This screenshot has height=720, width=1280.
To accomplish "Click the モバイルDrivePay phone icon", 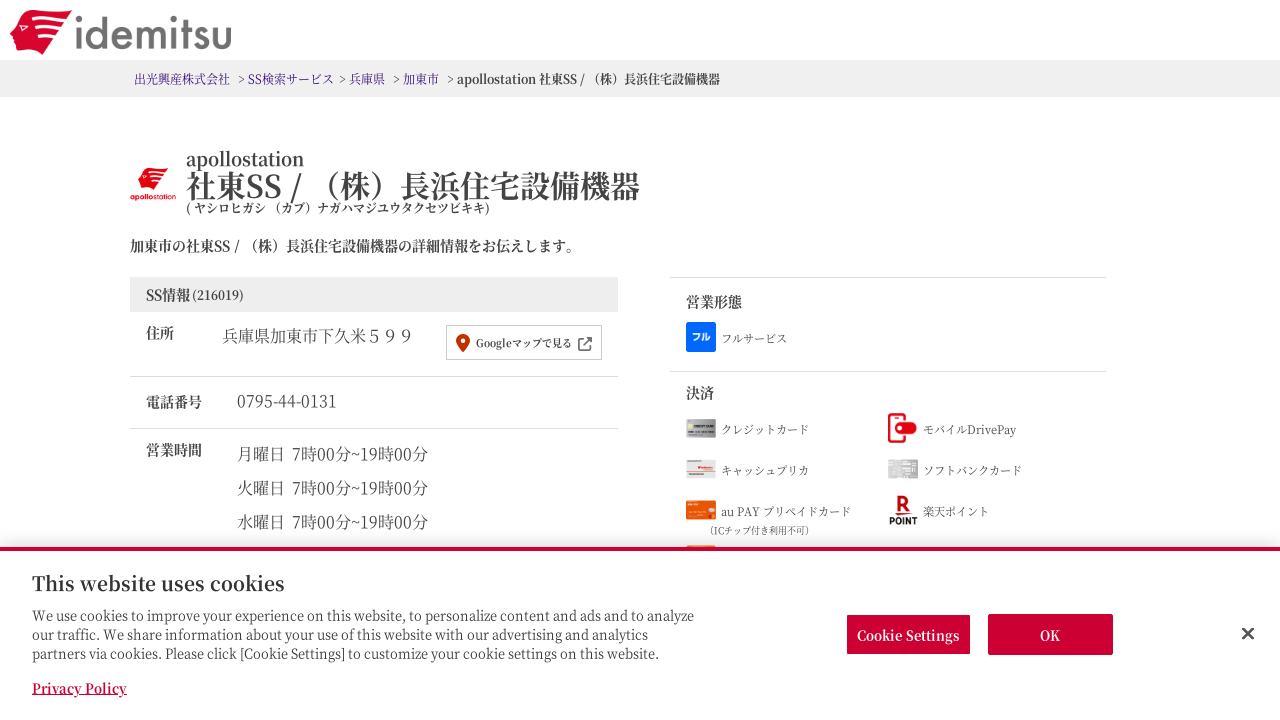I will tap(902, 428).
